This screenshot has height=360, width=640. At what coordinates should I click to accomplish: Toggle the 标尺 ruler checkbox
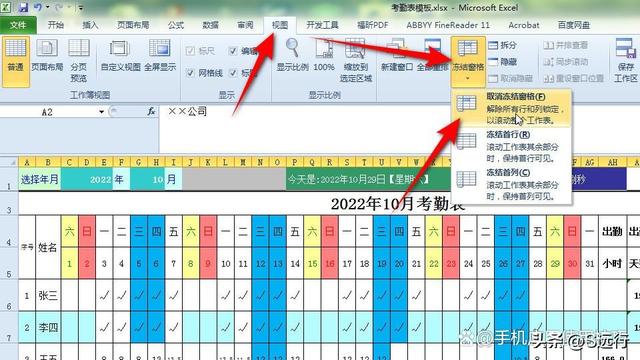tap(190, 51)
